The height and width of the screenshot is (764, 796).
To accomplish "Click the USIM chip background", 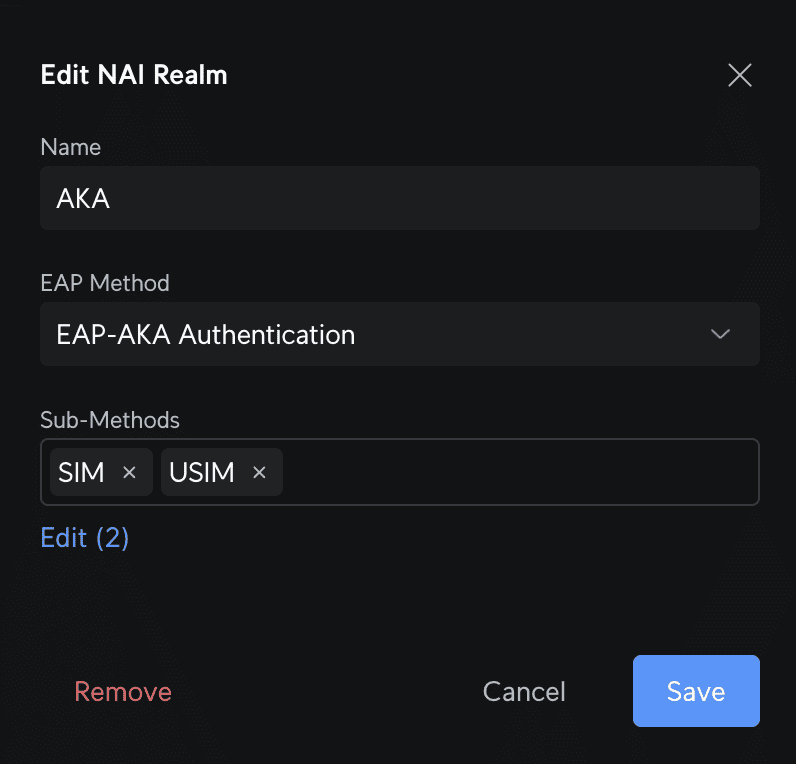I will coord(222,472).
